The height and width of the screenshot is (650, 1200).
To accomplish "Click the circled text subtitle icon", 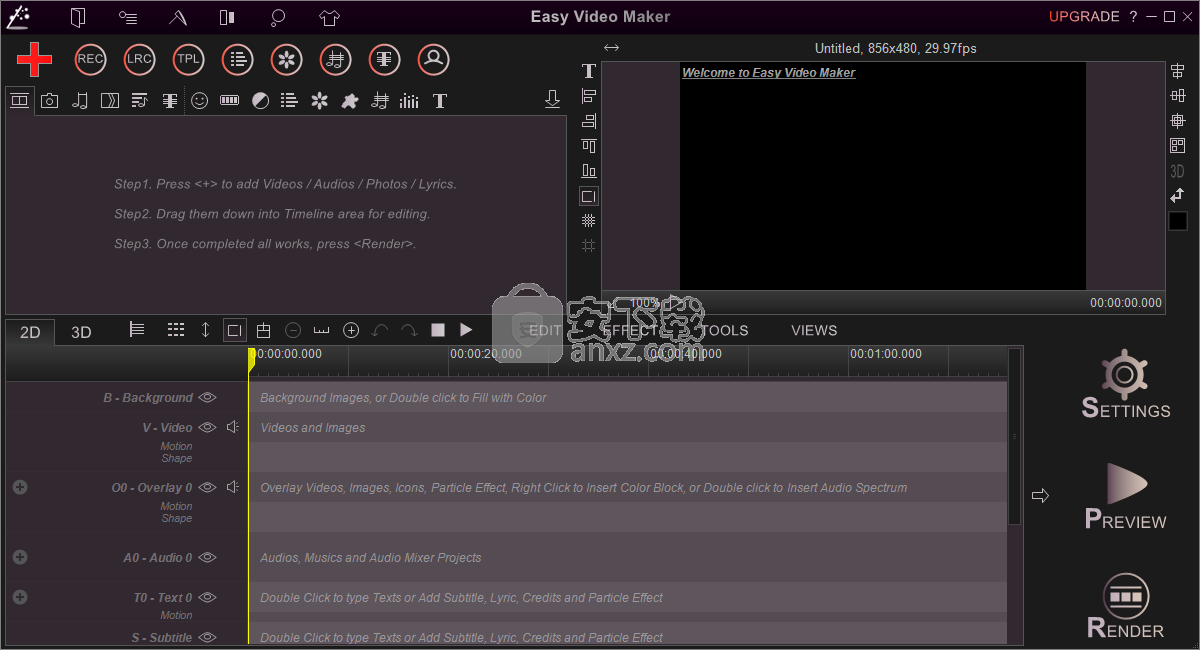I will [385, 60].
